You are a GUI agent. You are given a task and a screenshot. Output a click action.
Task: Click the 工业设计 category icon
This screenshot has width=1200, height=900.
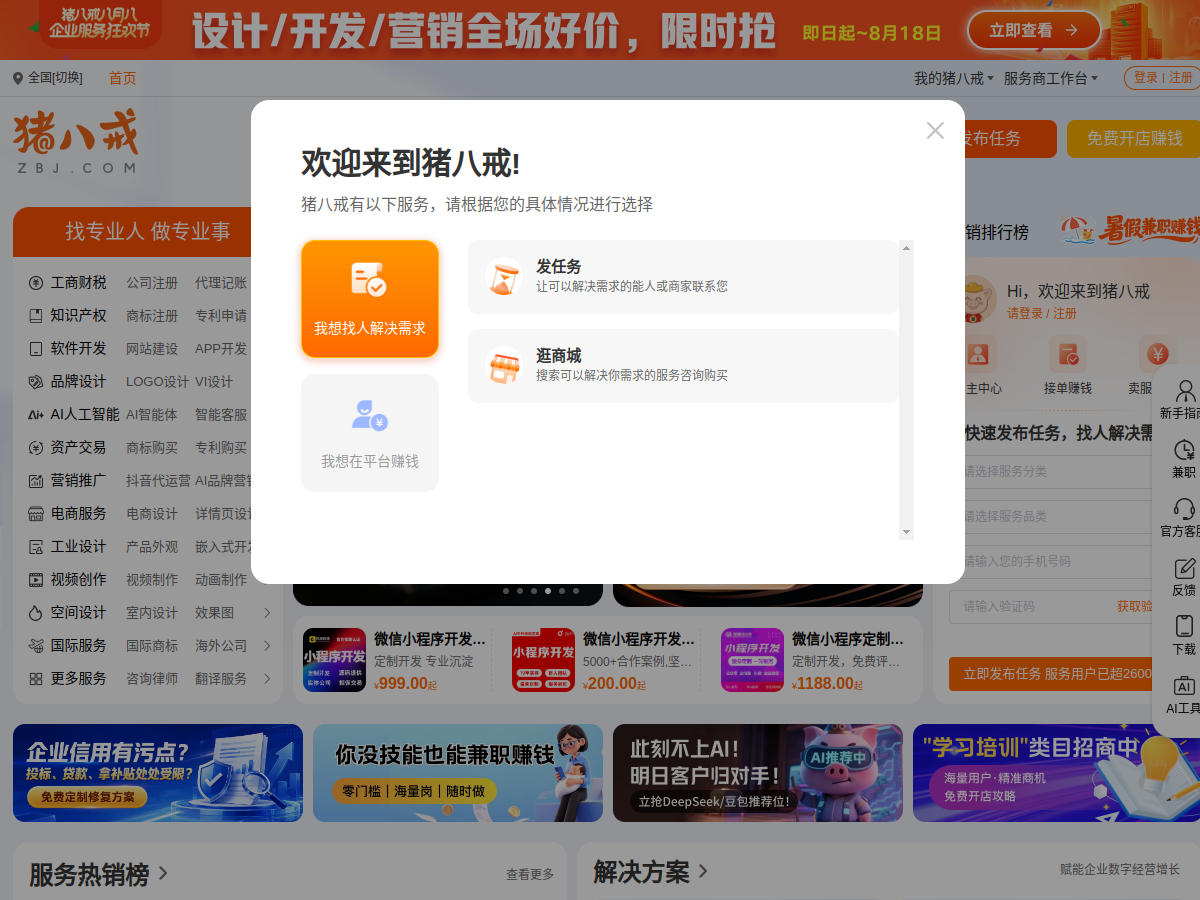pos(36,546)
